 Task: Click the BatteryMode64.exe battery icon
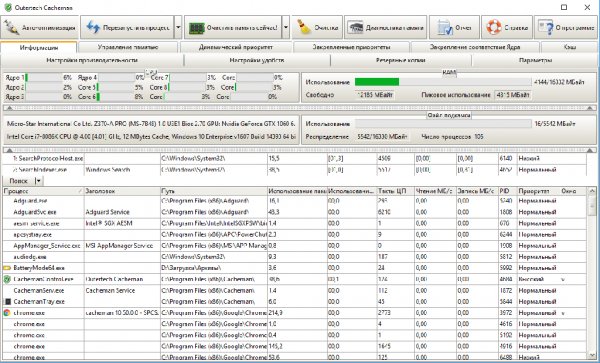(7, 268)
